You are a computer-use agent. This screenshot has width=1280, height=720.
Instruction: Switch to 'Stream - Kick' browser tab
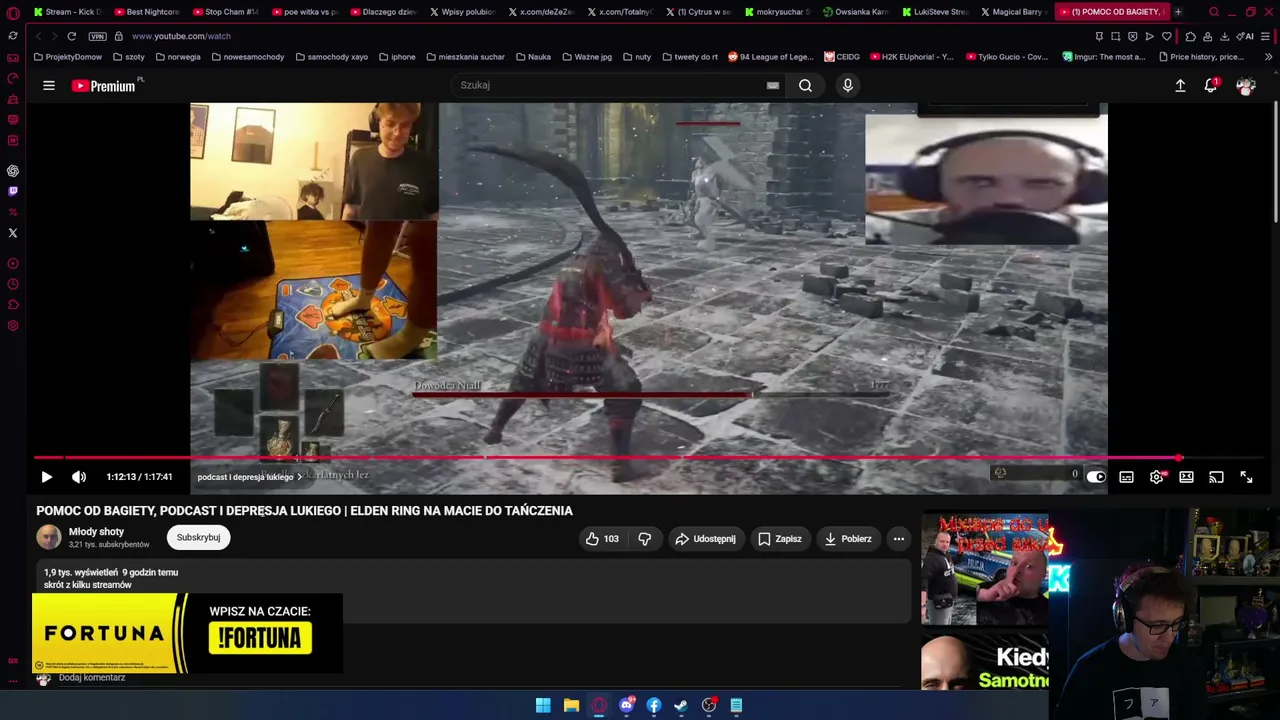coord(66,12)
